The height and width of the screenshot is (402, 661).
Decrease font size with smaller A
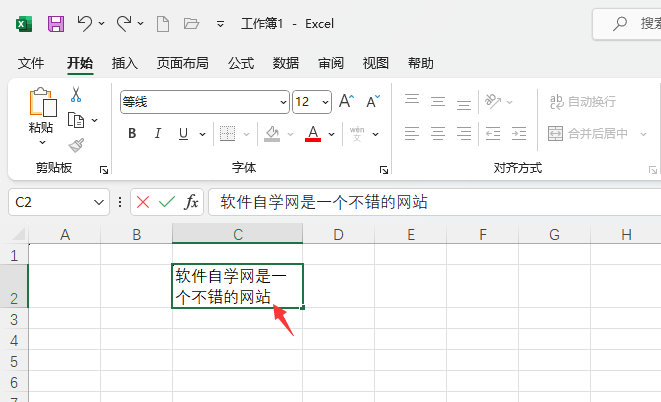[373, 102]
